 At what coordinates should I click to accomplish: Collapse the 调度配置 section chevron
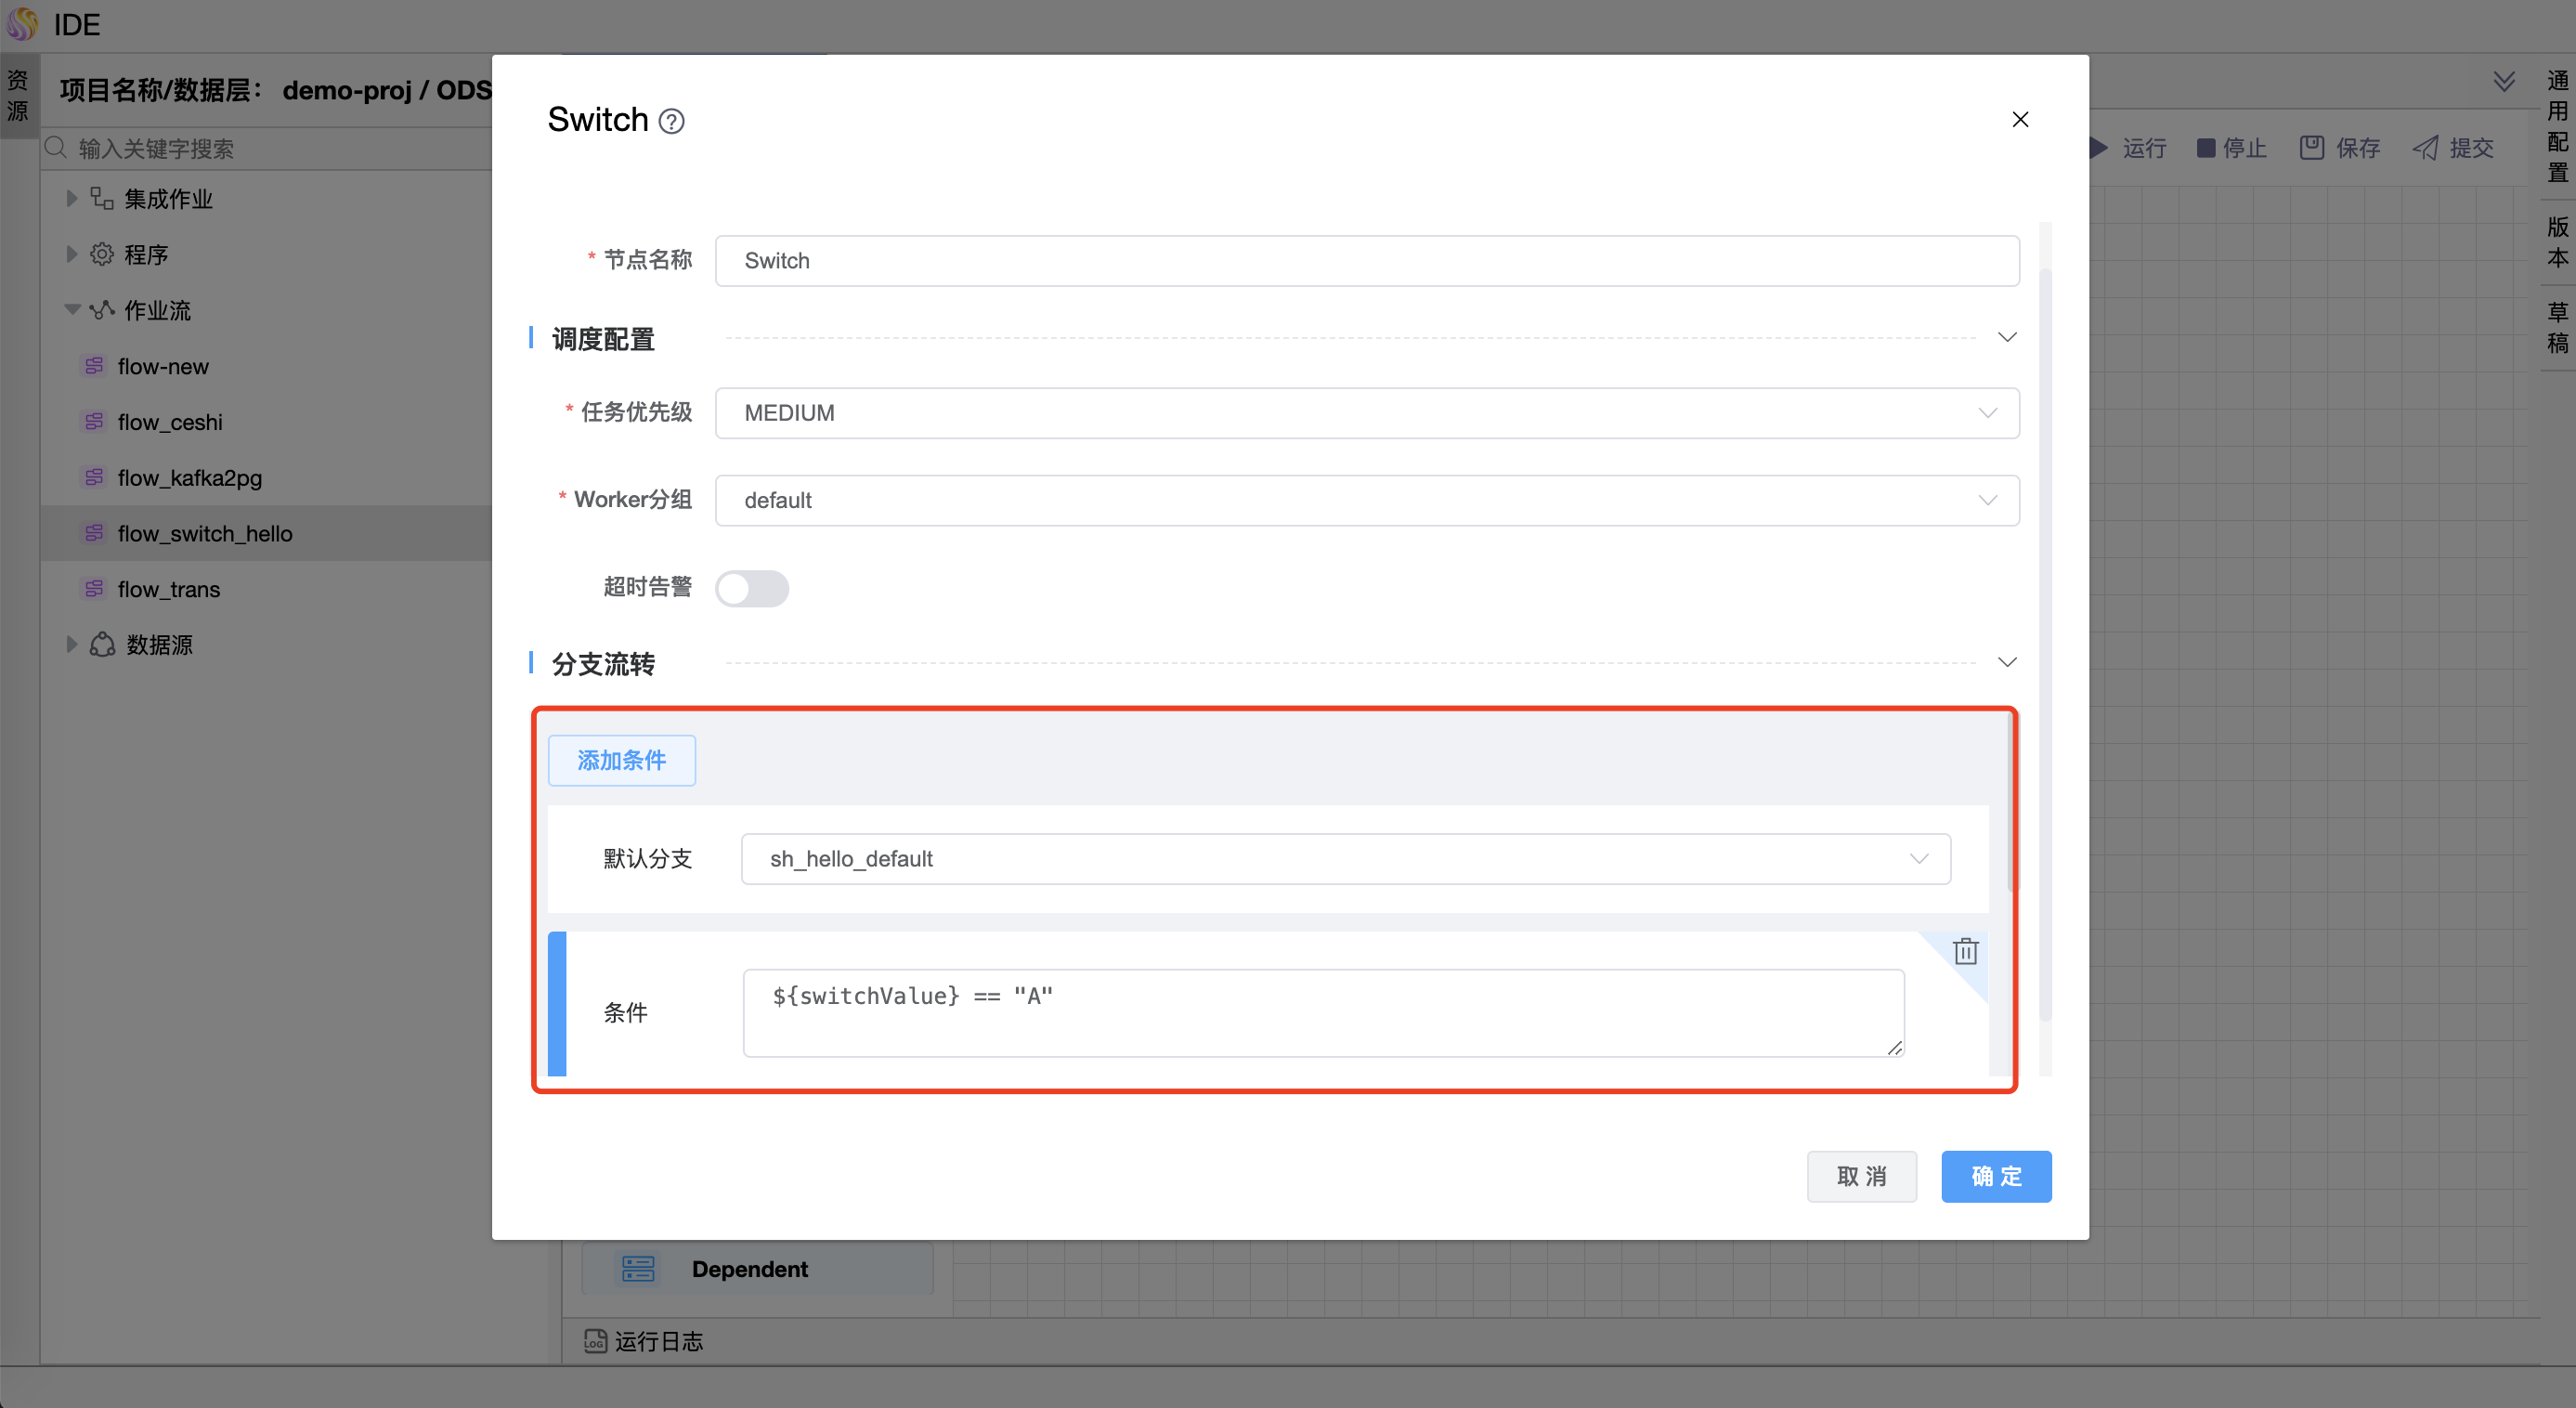click(2006, 337)
